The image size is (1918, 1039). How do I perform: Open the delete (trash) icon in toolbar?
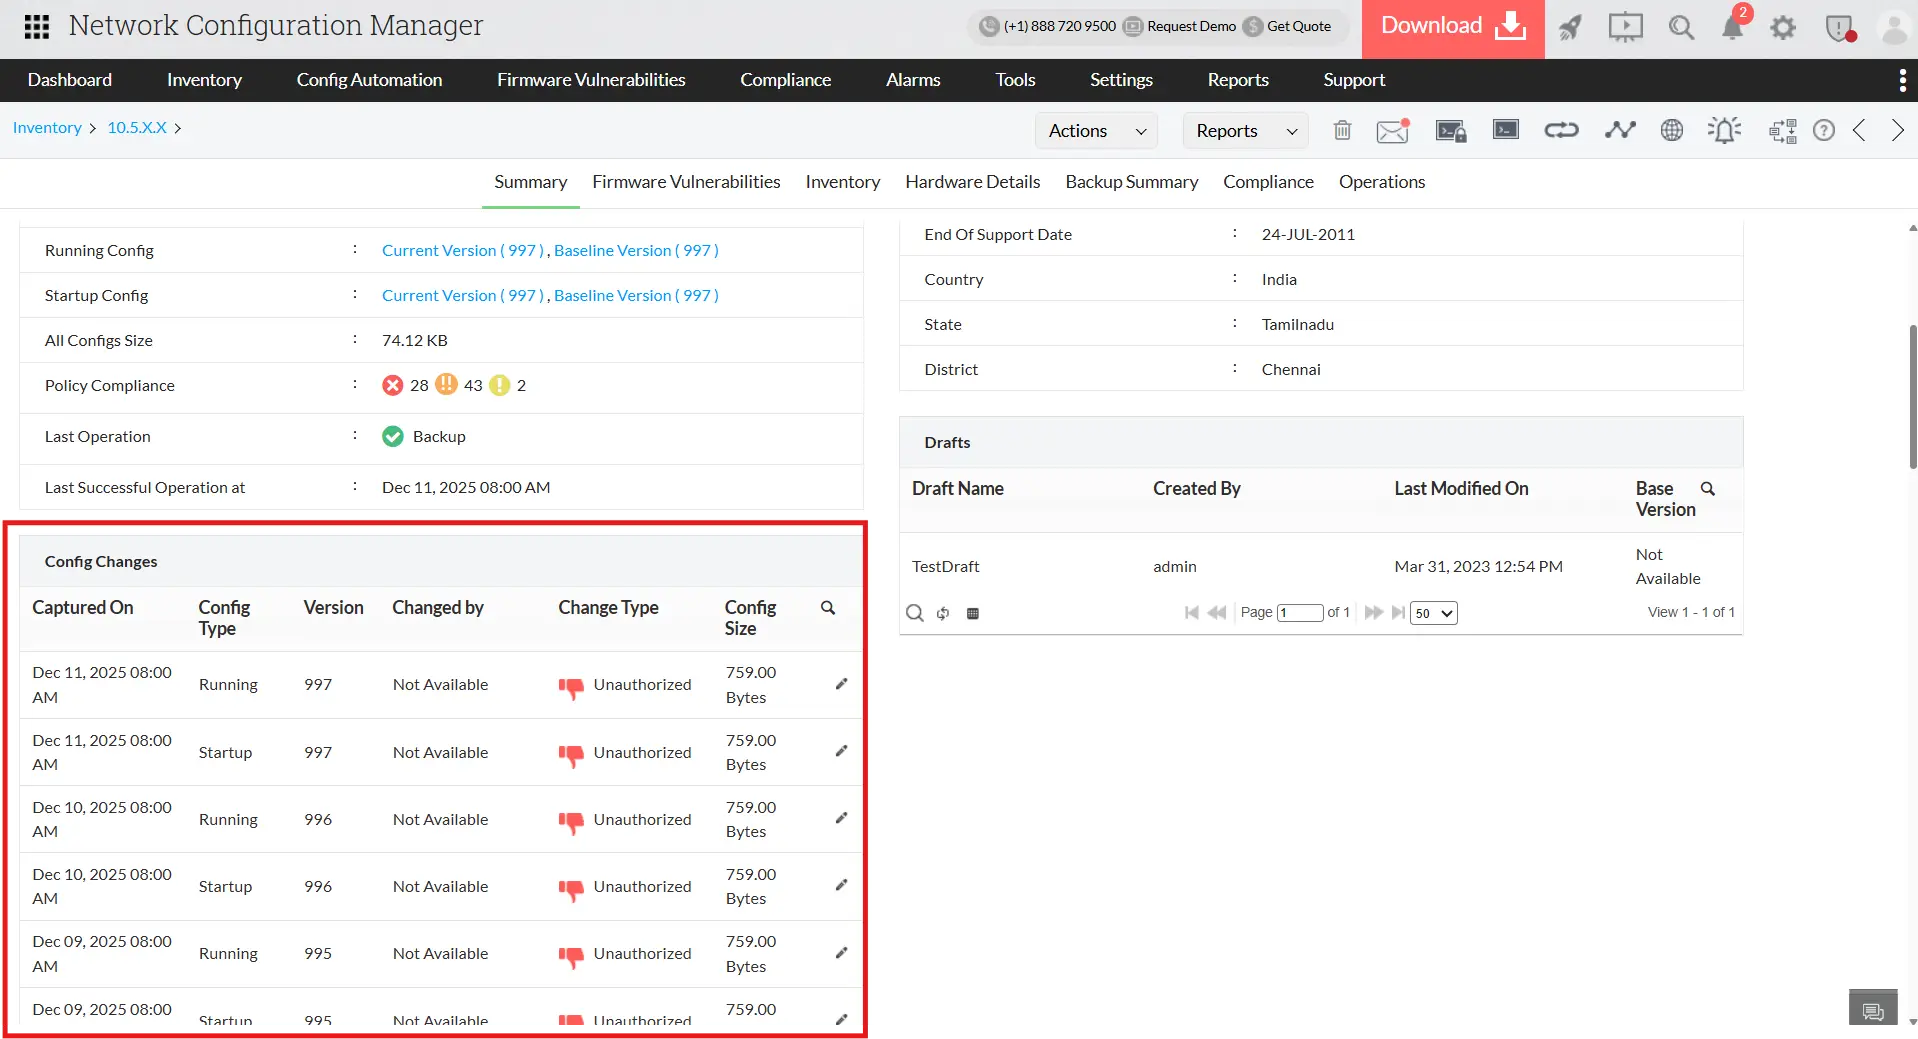coord(1342,130)
